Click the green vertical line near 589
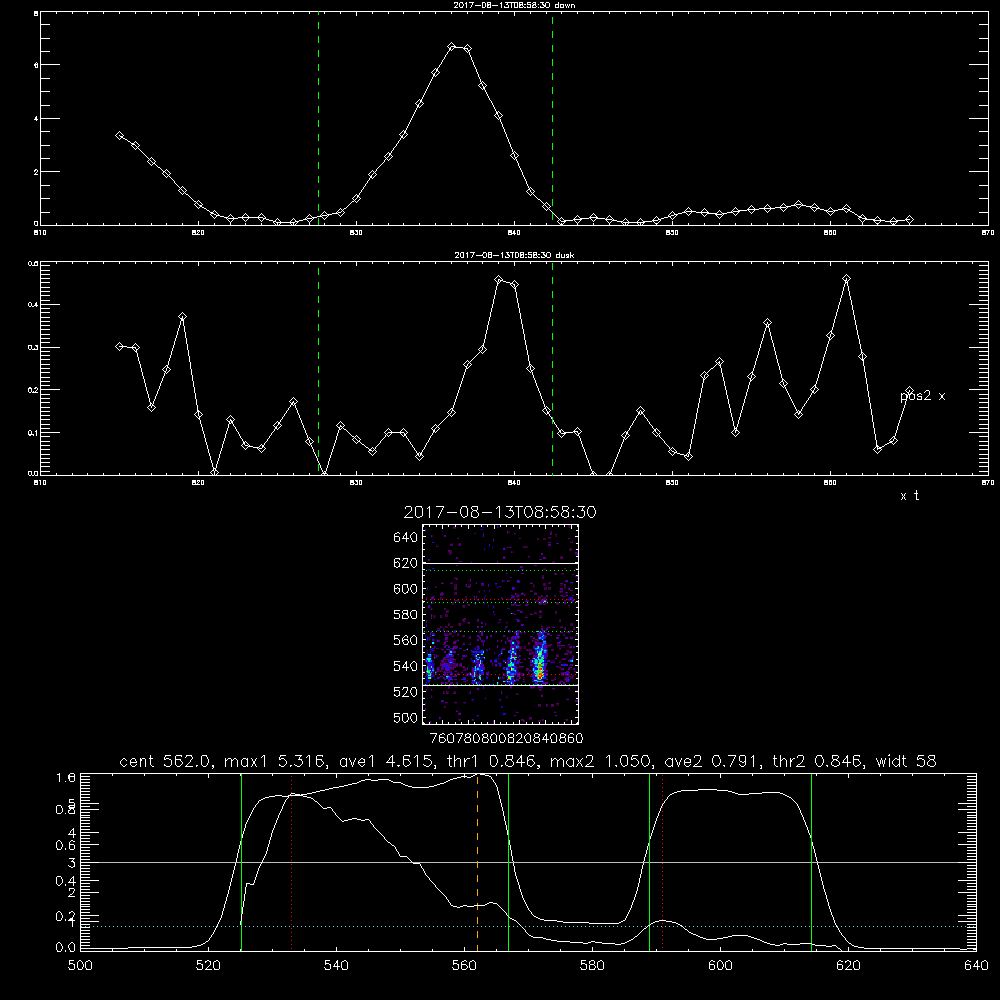Image resolution: width=1000 pixels, height=1000 pixels. (649, 861)
